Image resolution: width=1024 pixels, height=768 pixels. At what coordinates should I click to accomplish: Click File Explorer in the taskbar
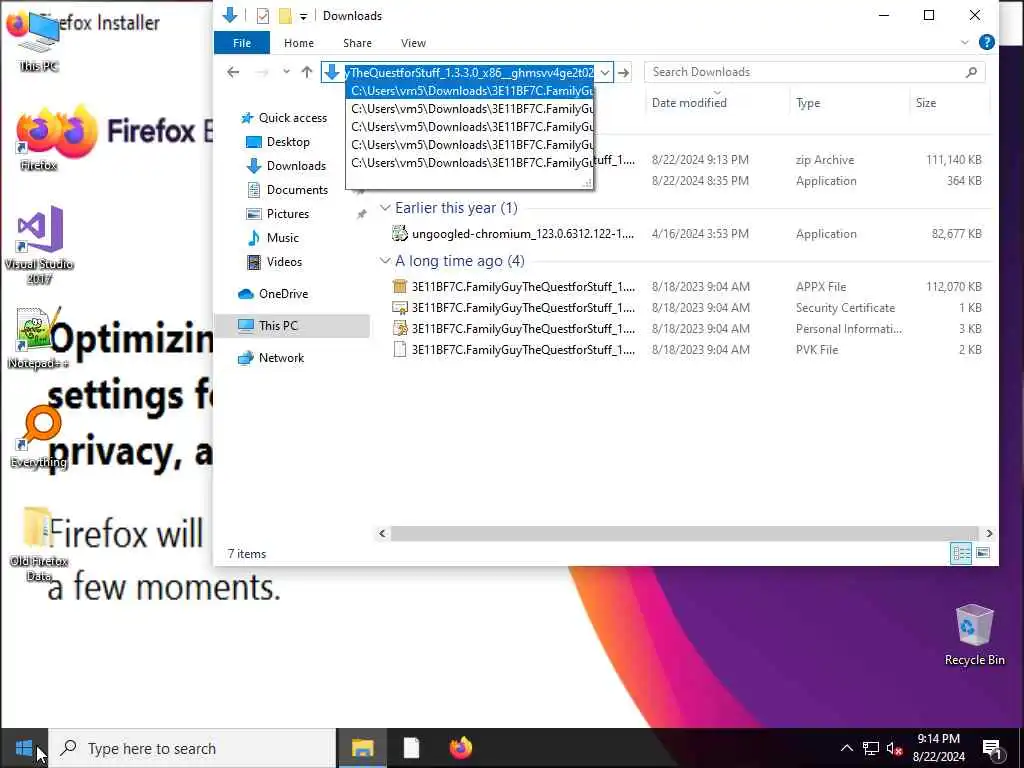tap(362, 748)
